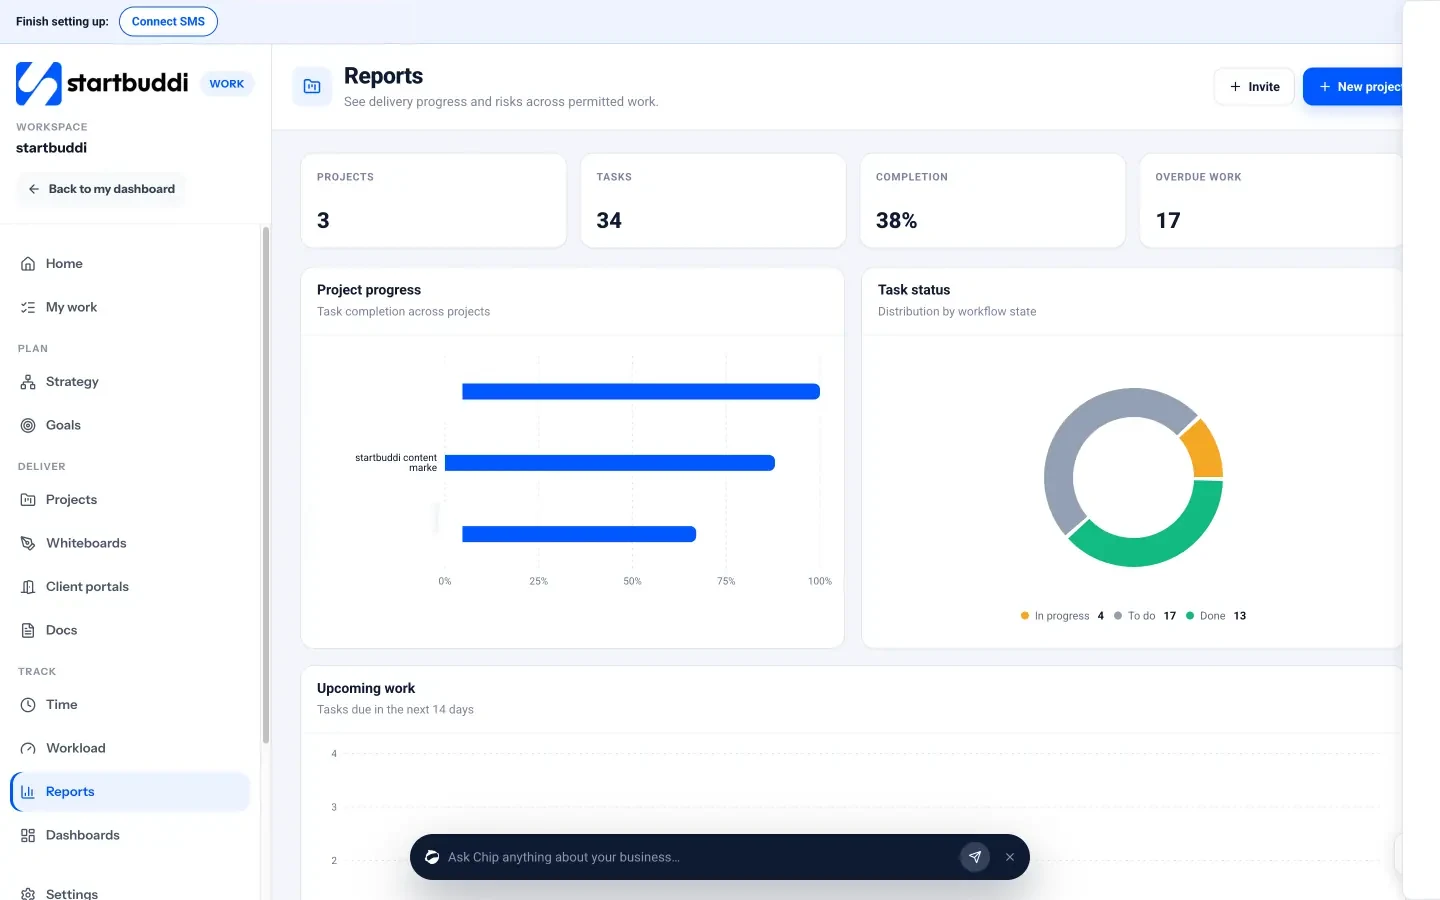Close the Ask Chip bar
This screenshot has width=1440, height=900.
[1010, 857]
